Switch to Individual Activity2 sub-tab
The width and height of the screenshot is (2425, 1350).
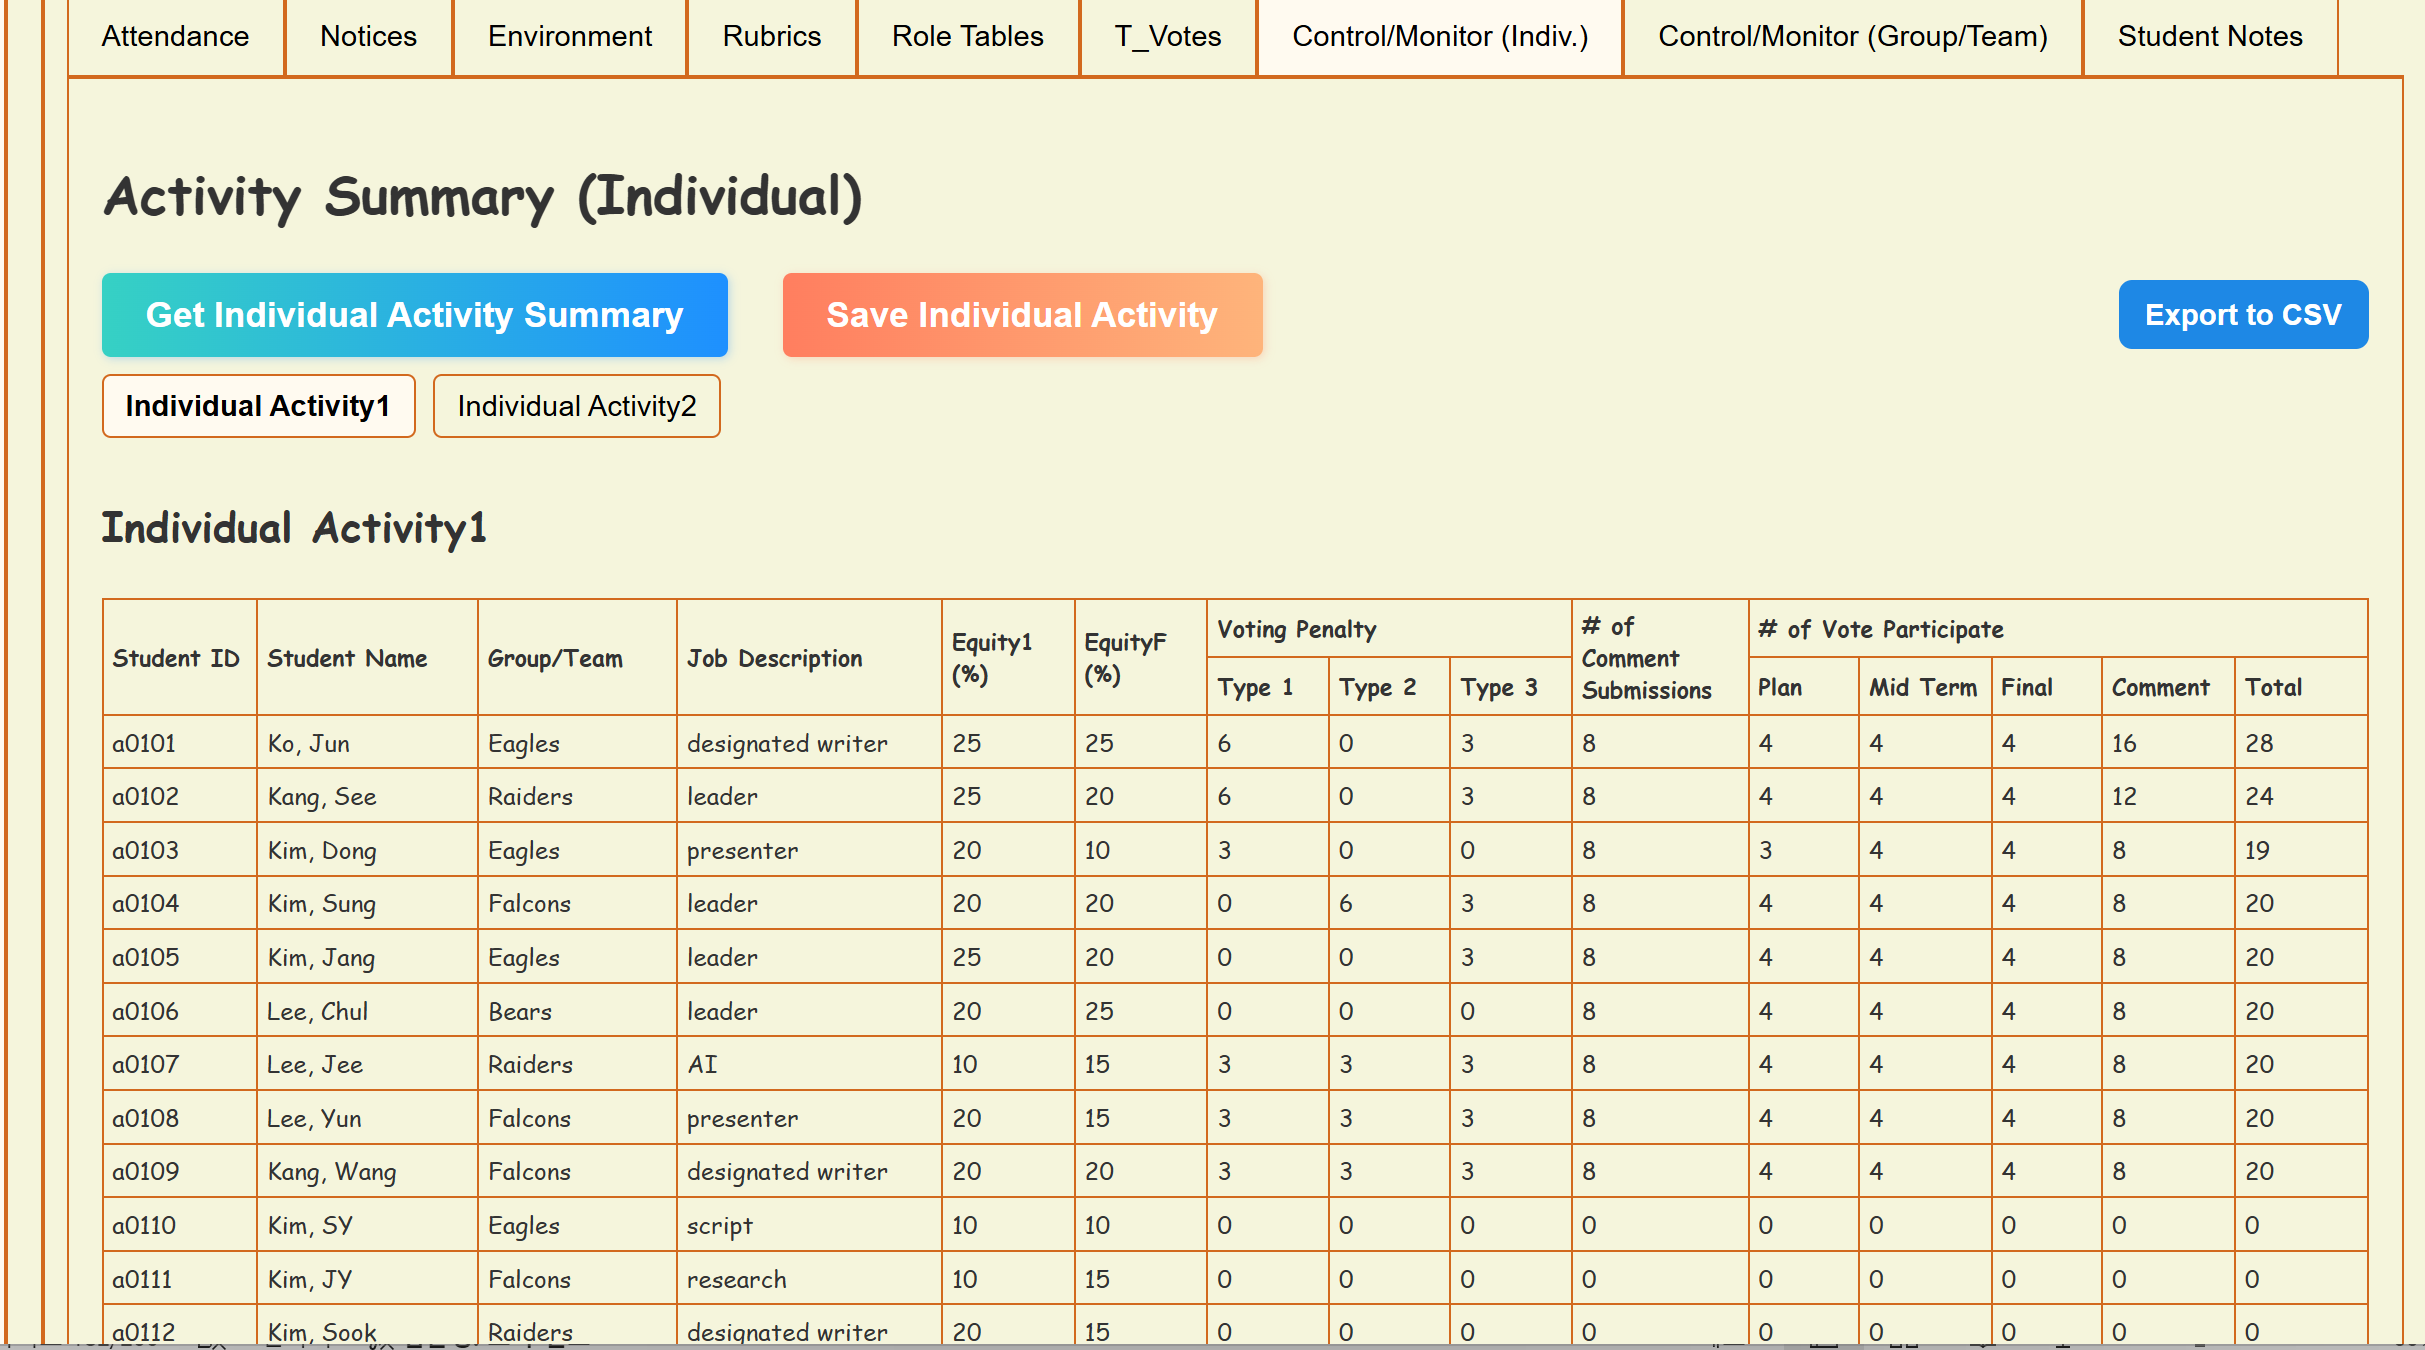576,406
